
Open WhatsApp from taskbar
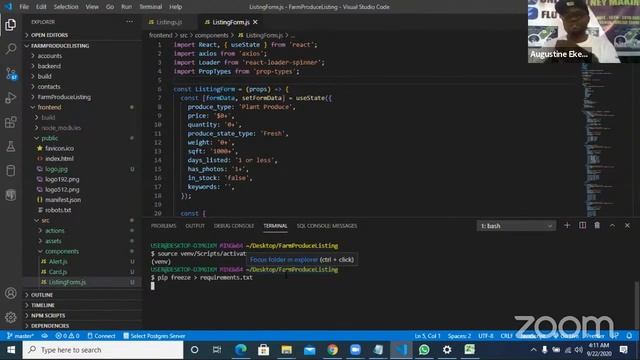point(424,350)
